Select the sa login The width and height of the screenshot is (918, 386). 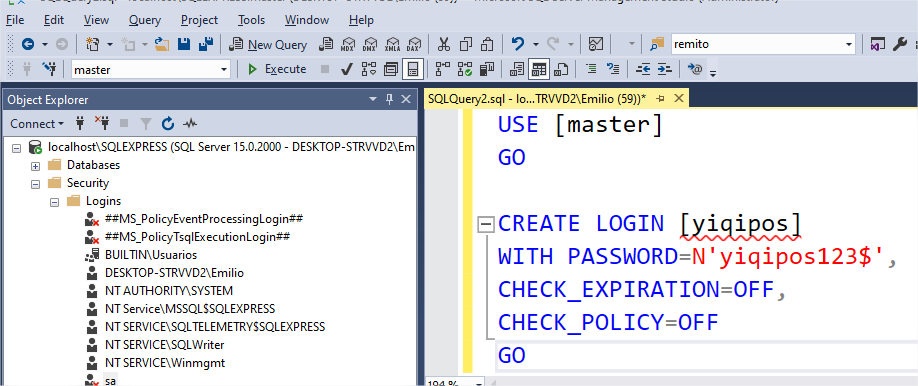[x=110, y=381]
